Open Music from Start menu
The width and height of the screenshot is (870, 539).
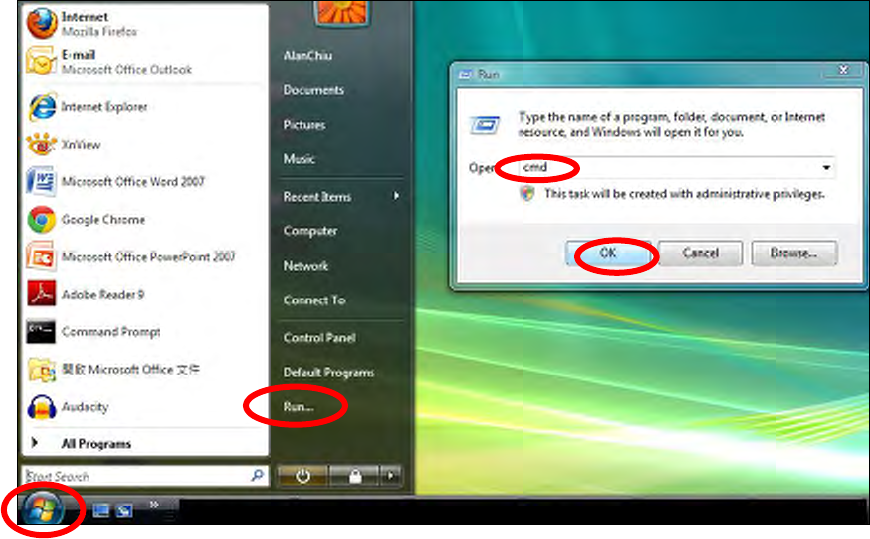pos(299,159)
